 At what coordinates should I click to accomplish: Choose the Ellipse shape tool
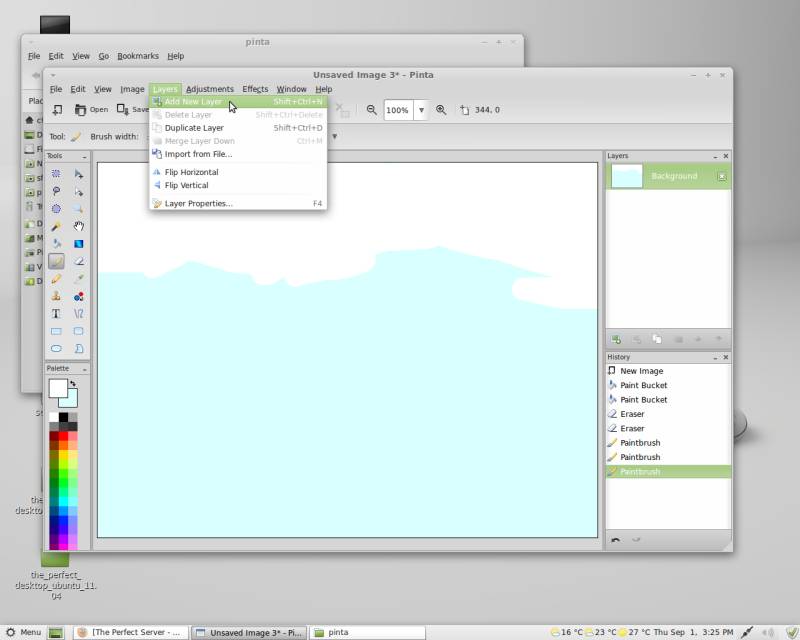coord(56,348)
